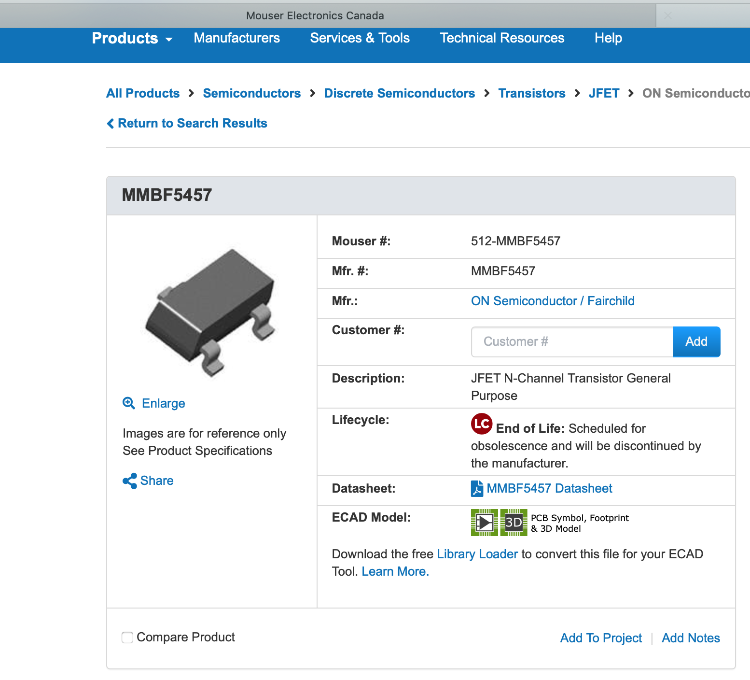
Task: Open the Services & Tools menu
Action: pos(360,38)
